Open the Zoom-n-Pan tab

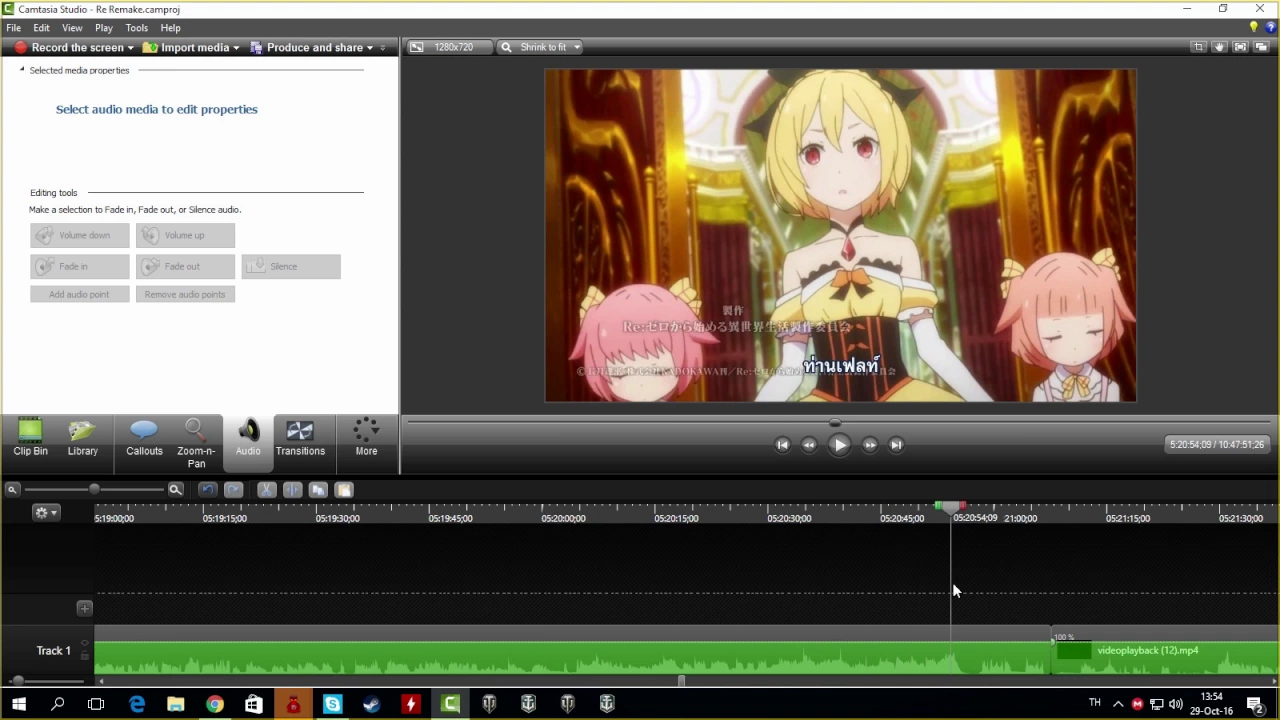click(196, 443)
